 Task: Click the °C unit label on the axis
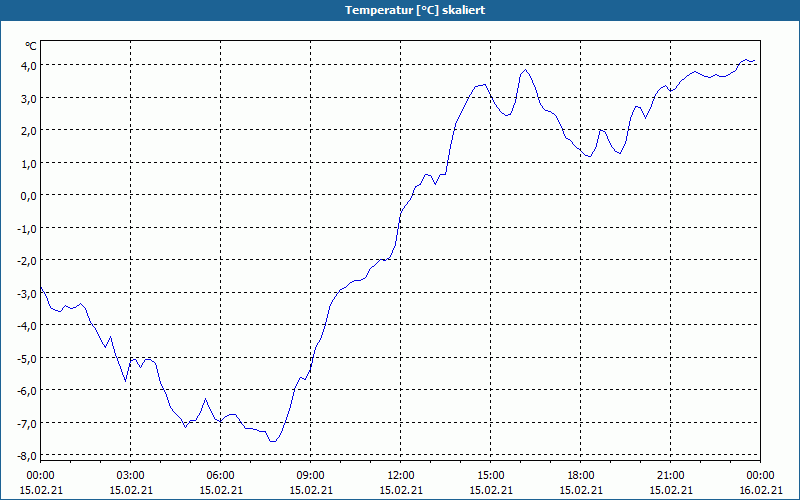coord(31,46)
